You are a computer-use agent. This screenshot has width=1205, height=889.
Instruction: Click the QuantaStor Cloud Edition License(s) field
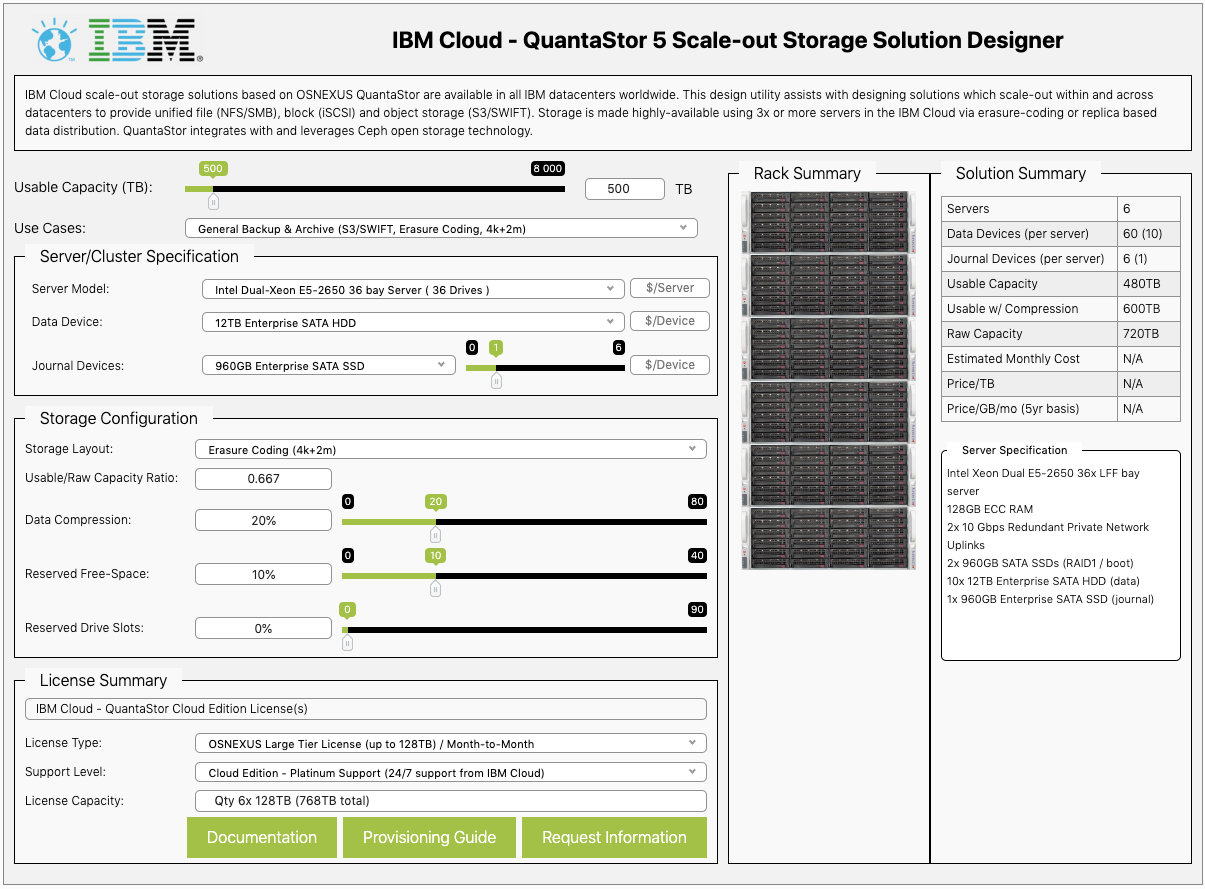365,709
